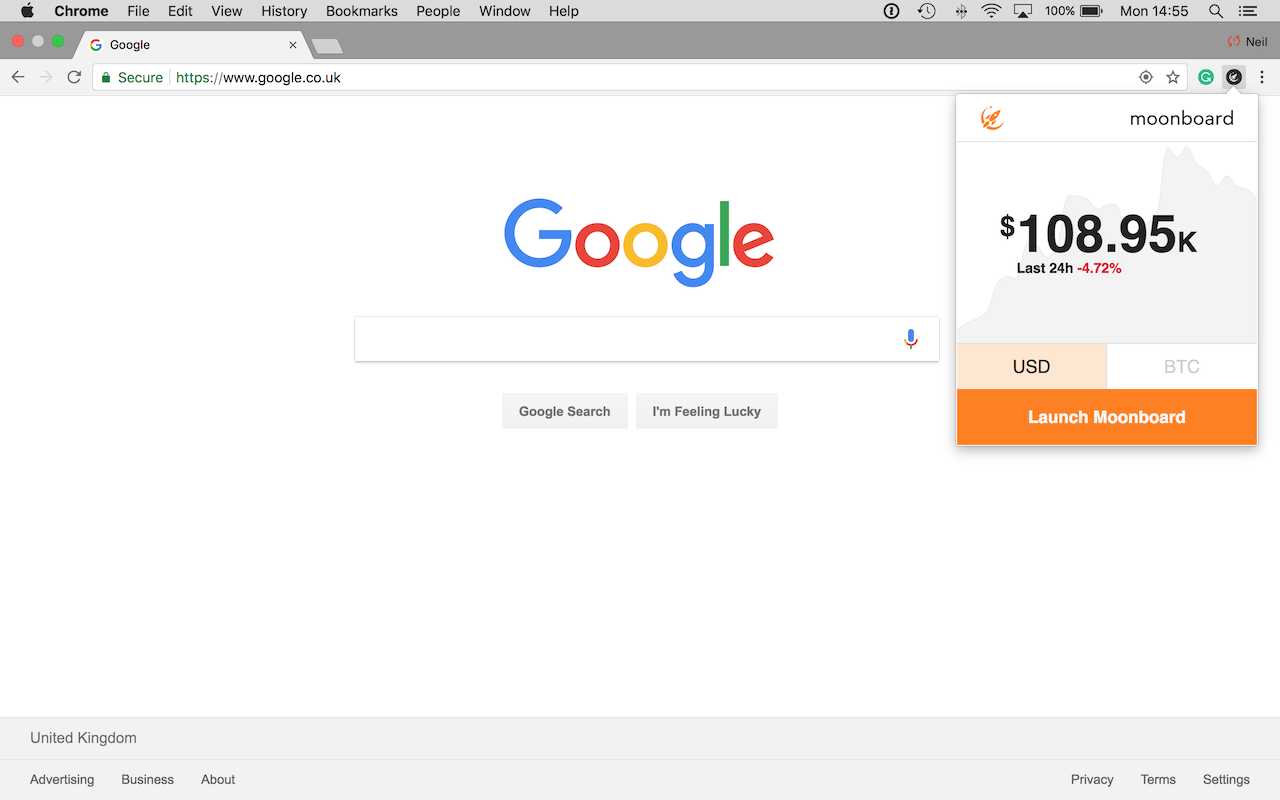Viewport: 1280px width, 800px height.
Task: Click the green Secure padlock icon
Action: (x=106, y=77)
